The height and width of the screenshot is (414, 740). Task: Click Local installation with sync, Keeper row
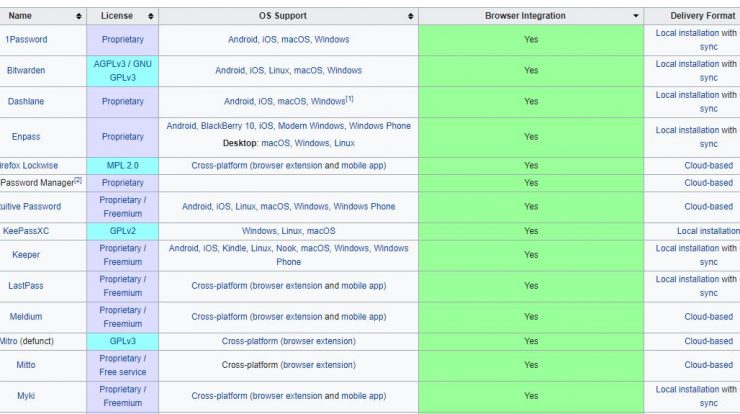coord(698,255)
